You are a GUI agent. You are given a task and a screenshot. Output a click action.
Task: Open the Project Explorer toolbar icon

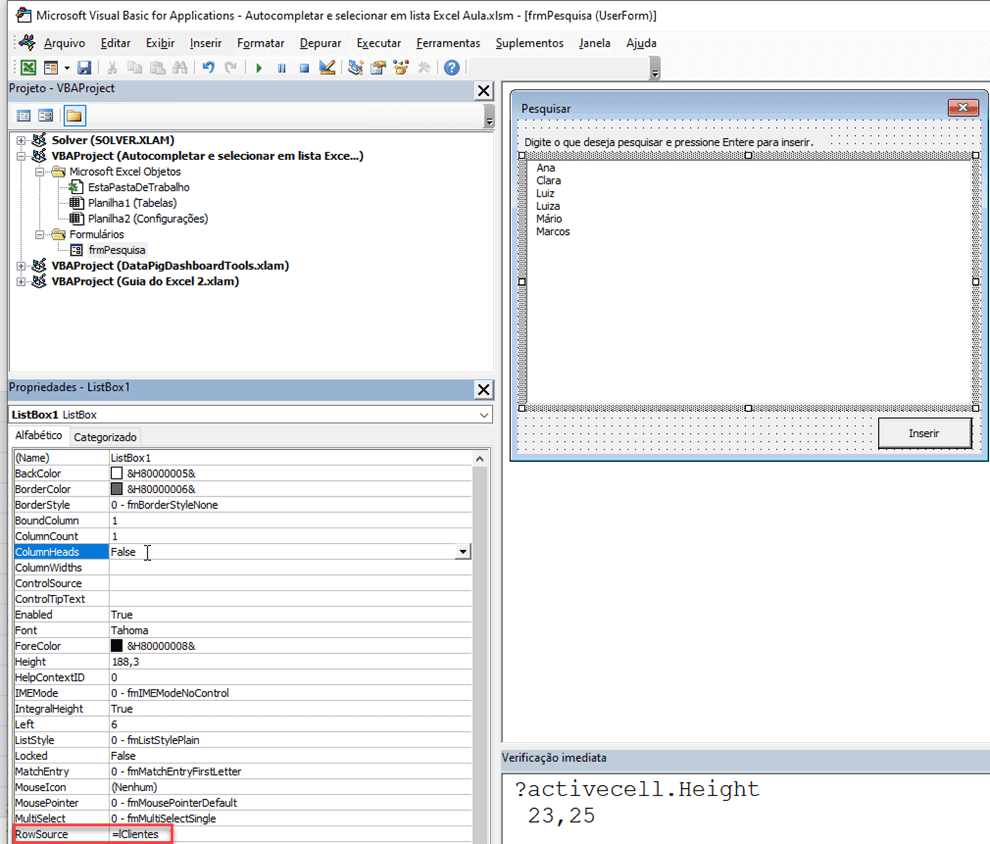[355, 68]
